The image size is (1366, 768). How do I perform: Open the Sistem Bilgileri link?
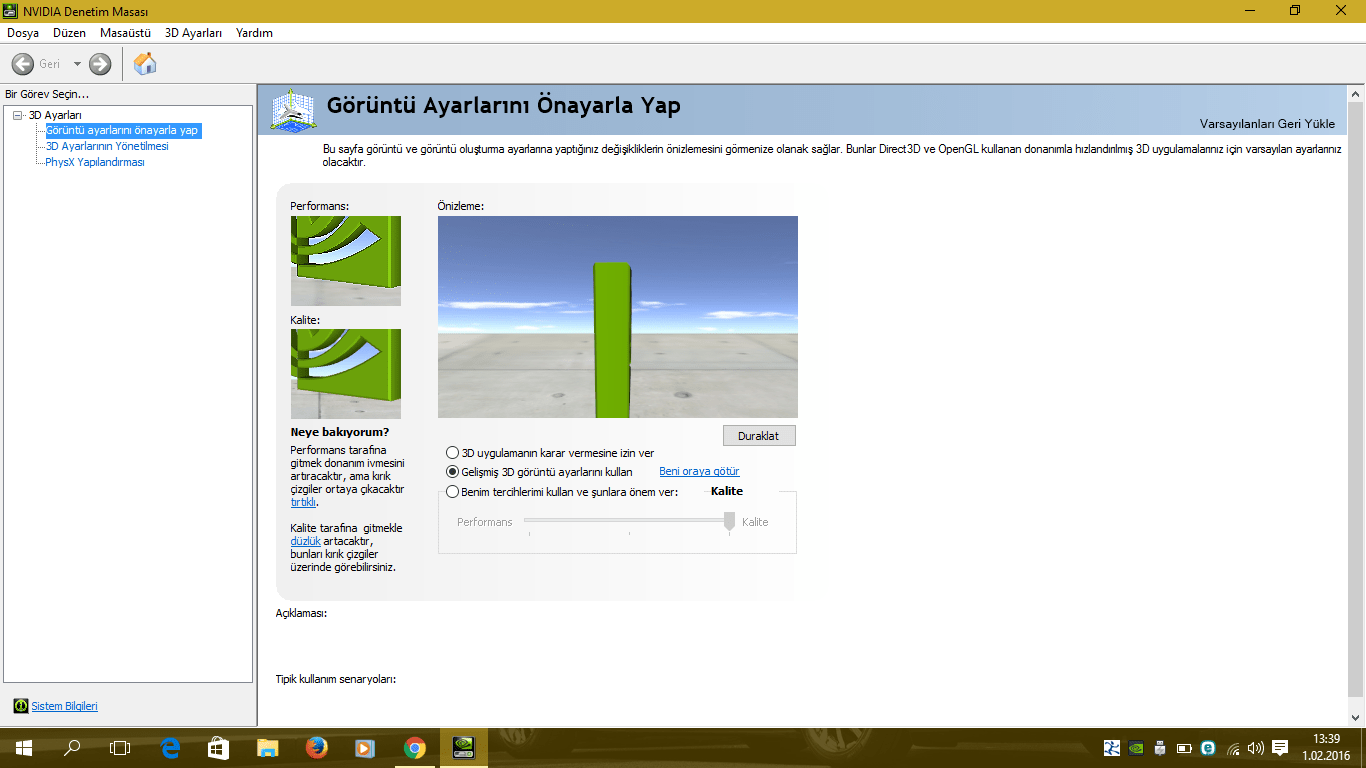(x=65, y=706)
